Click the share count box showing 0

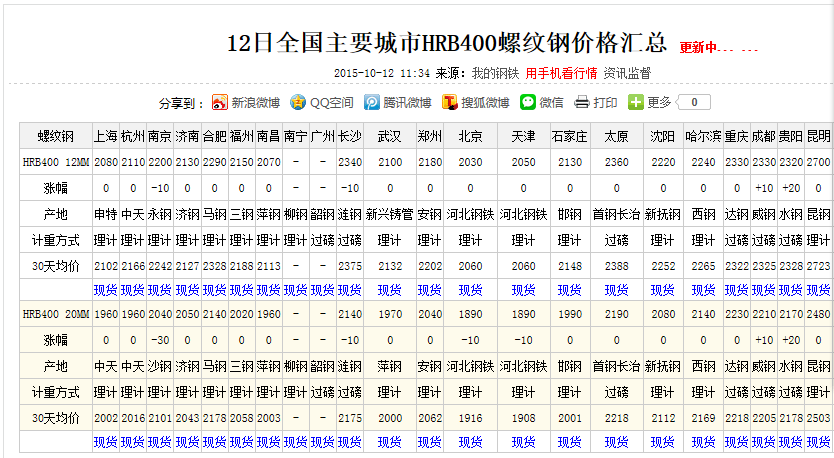pos(694,102)
